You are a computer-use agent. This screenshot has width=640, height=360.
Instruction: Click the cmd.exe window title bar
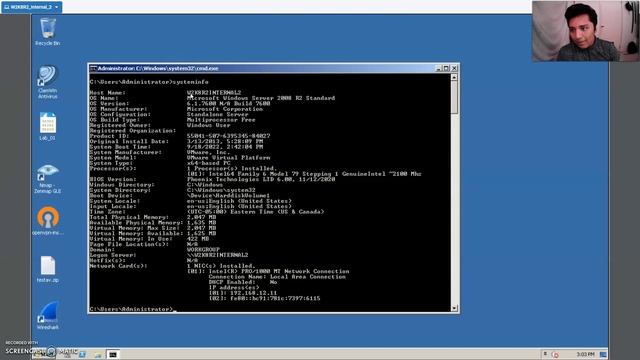tap(261, 68)
